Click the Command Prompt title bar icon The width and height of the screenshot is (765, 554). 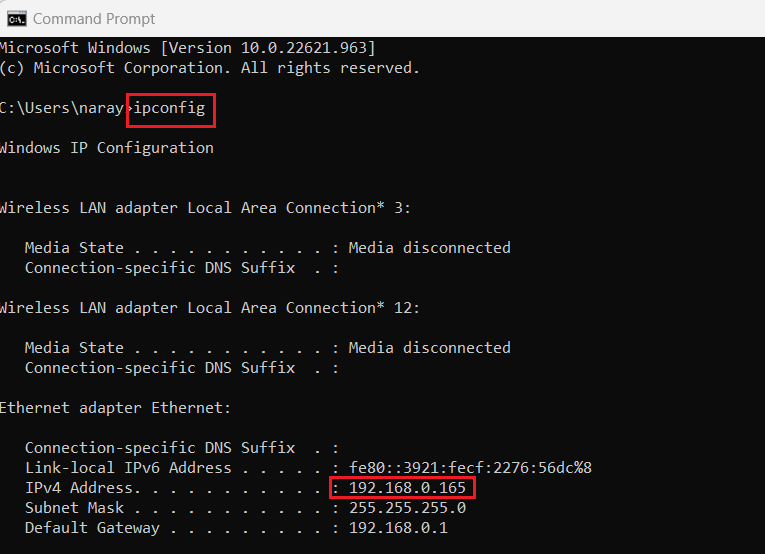(17, 19)
